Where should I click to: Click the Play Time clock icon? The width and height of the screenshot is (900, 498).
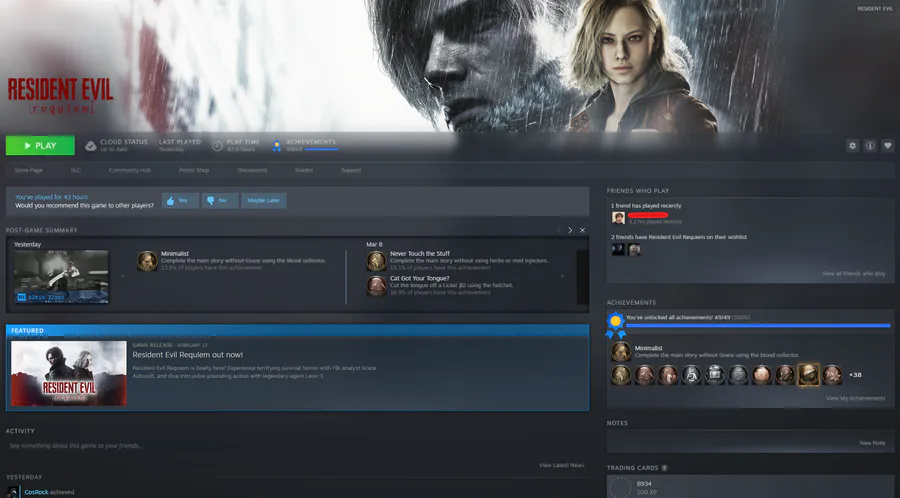tap(217, 146)
